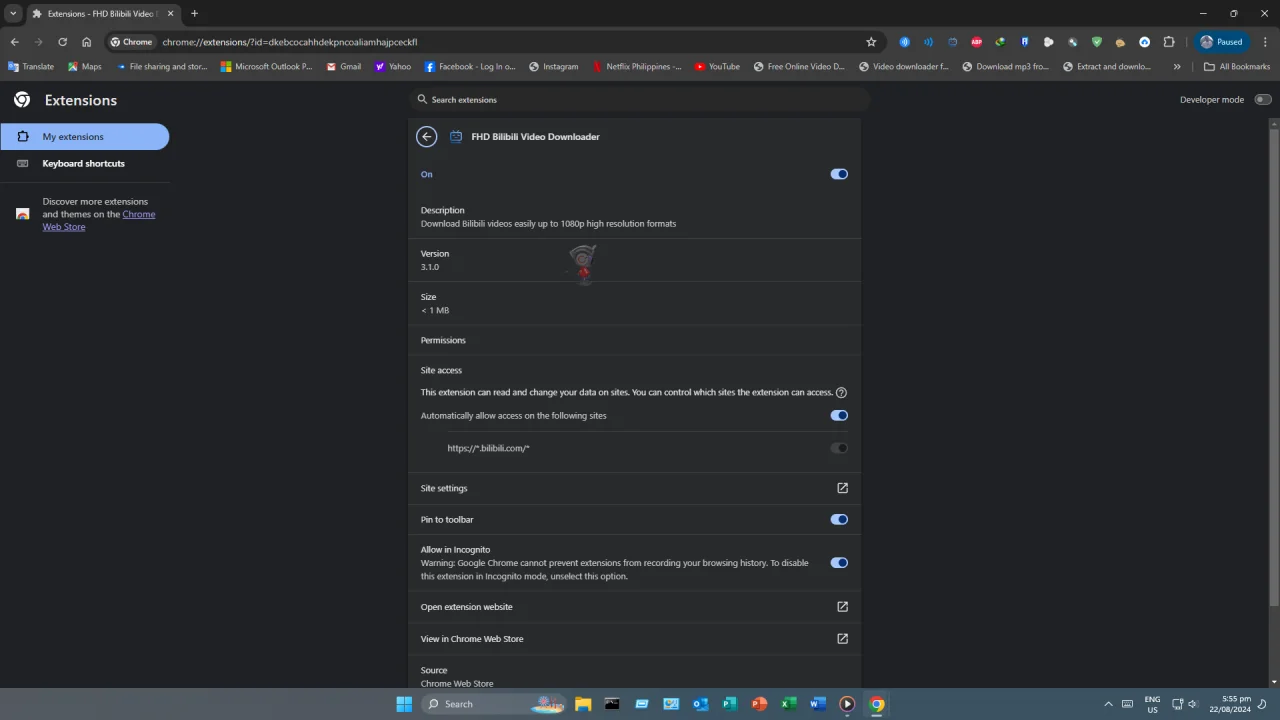The width and height of the screenshot is (1280, 720).
Task: Open the Extensions puzzle piece menu
Action: (x=1169, y=42)
